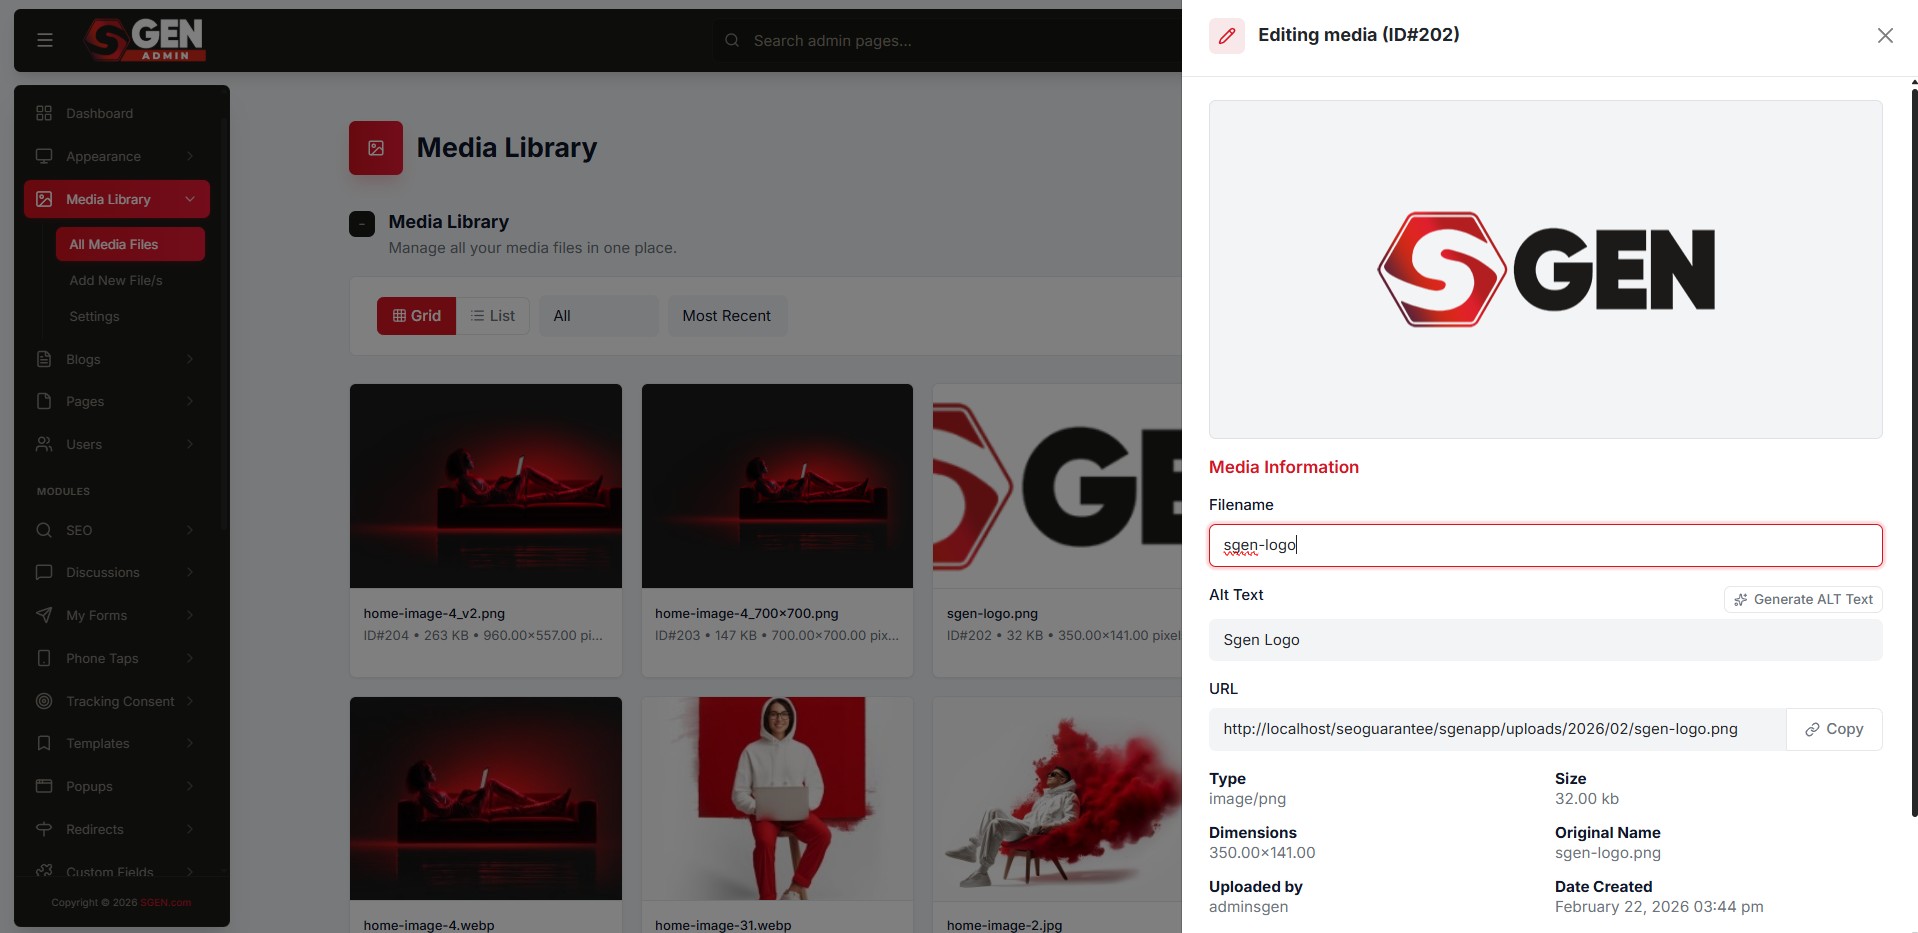Click the Alt Text input field
Image resolution: width=1918 pixels, height=933 pixels.
click(x=1545, y=640)
